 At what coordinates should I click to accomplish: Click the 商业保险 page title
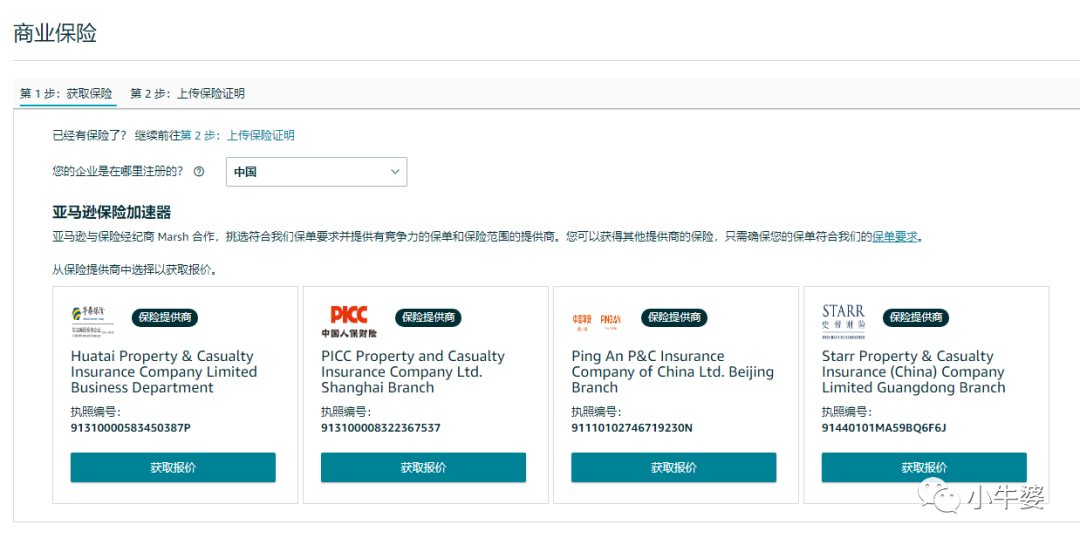click(55, 33)
